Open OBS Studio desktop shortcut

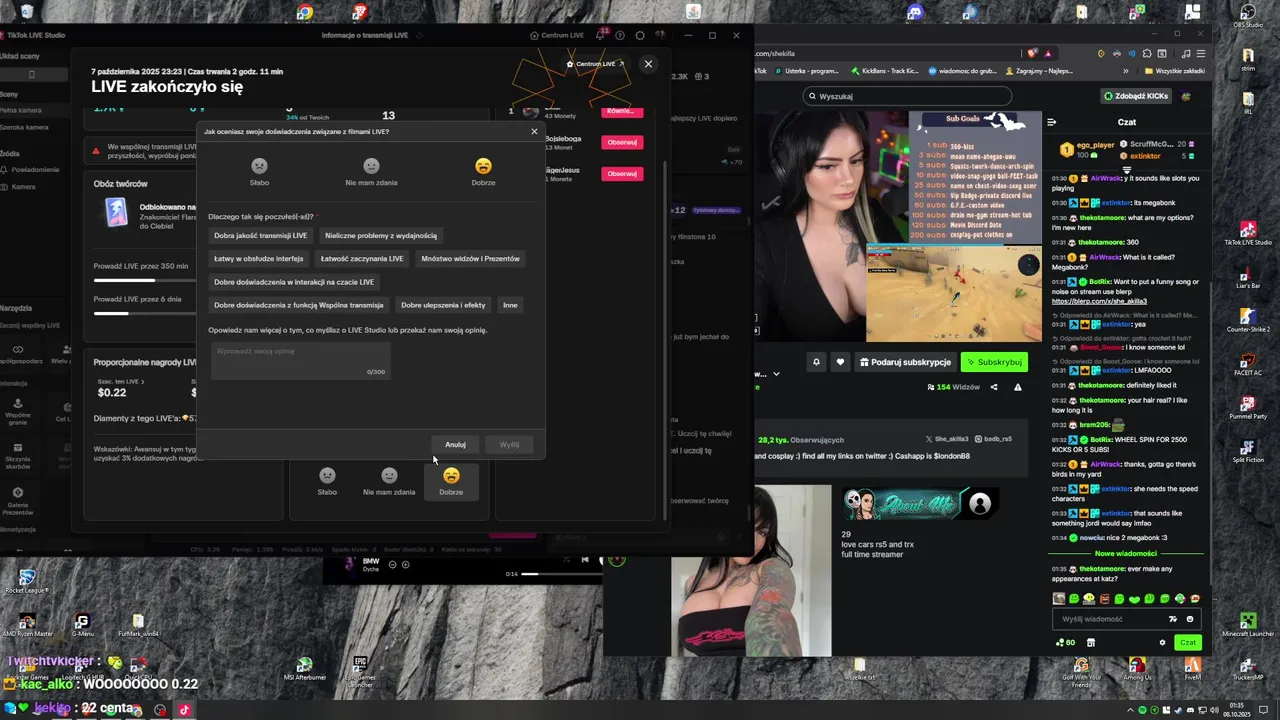(1248, 15)
